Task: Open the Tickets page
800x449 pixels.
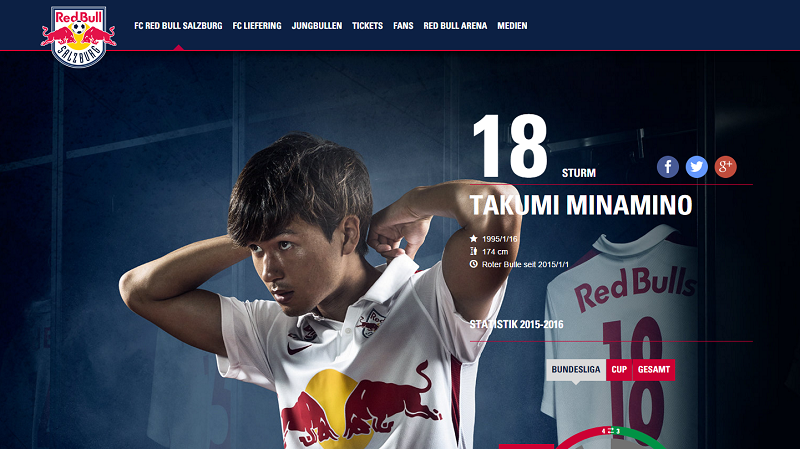Action: coord(367,26)
